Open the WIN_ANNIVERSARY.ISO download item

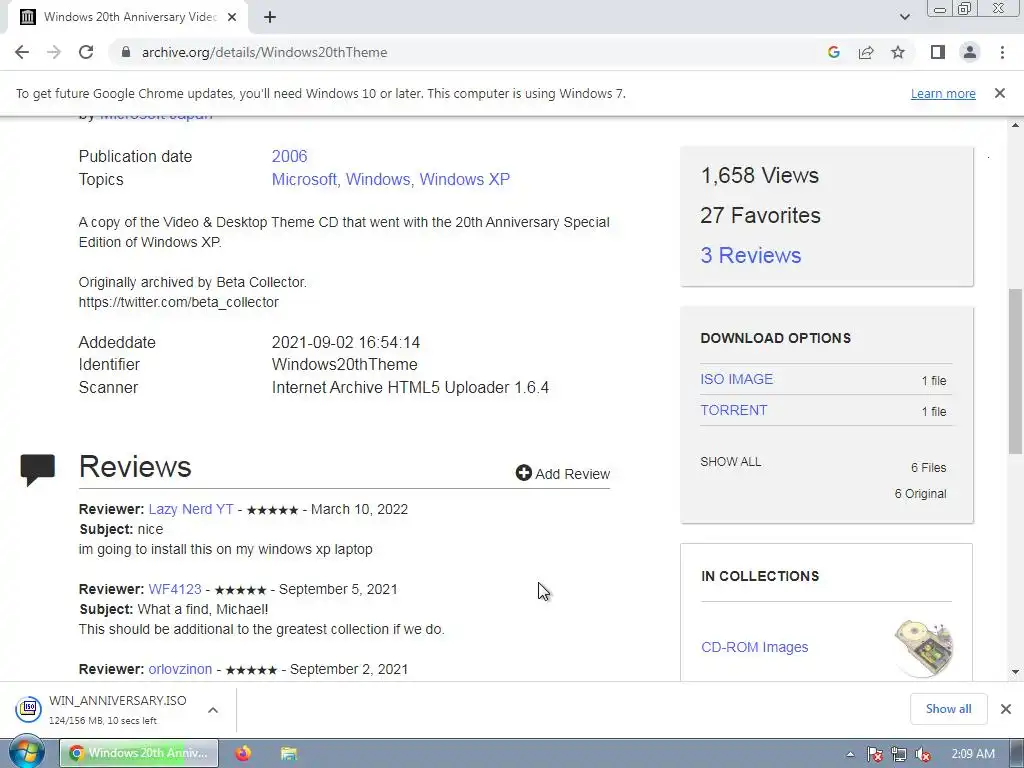104,710
